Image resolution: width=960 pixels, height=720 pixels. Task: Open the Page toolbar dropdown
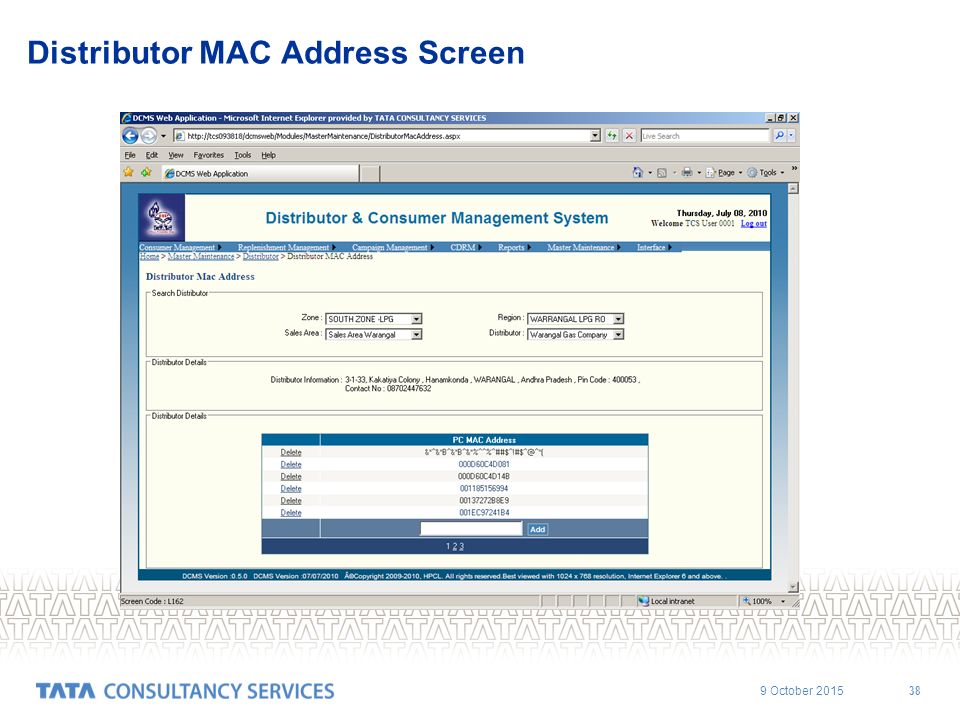[x=726, y=173]
